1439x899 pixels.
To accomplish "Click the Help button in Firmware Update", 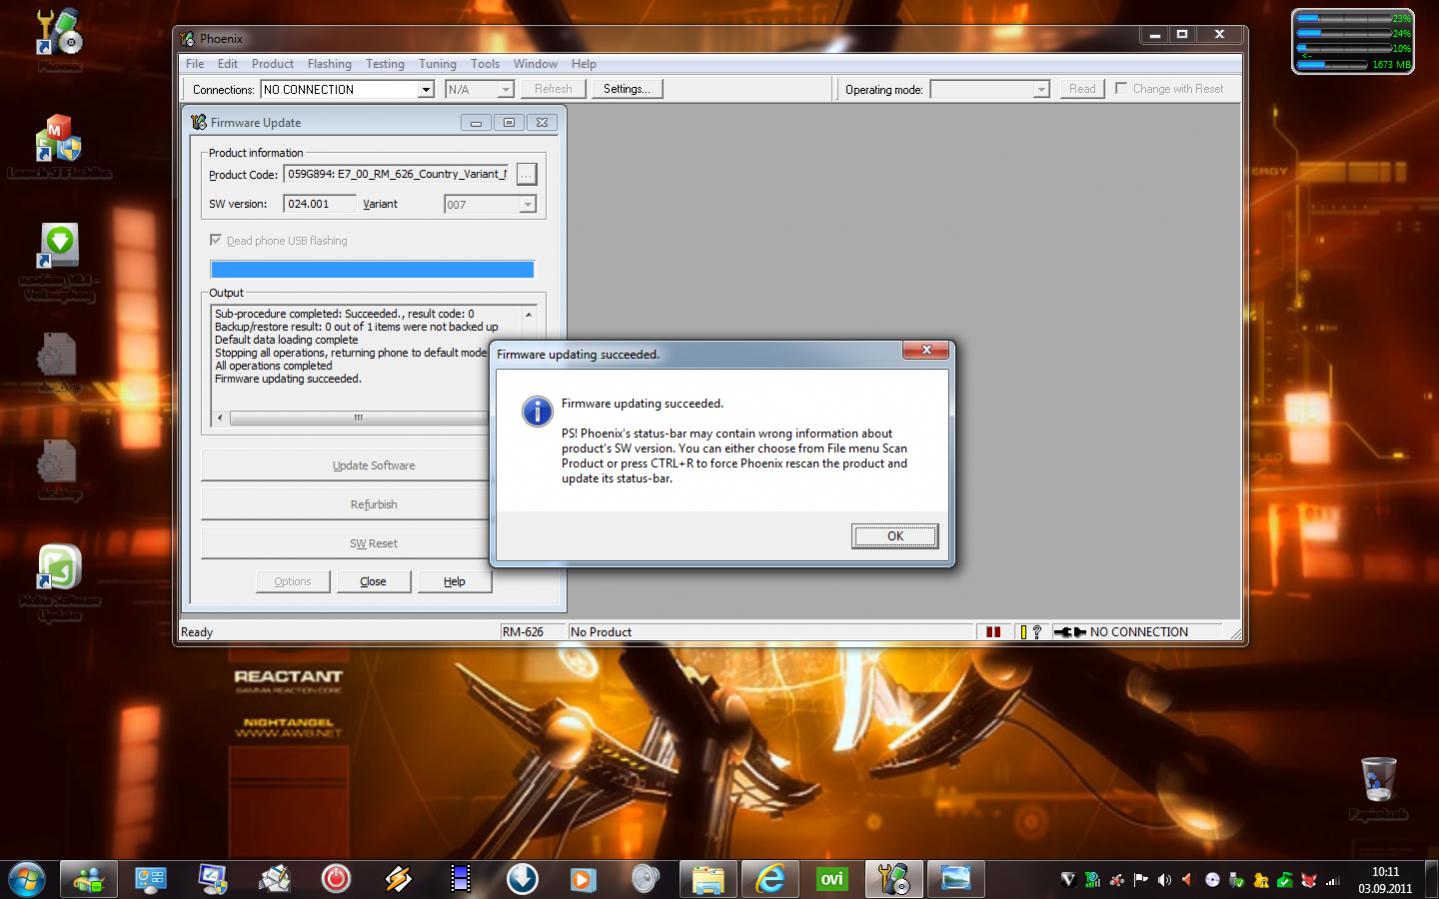I will coord(454,581).
